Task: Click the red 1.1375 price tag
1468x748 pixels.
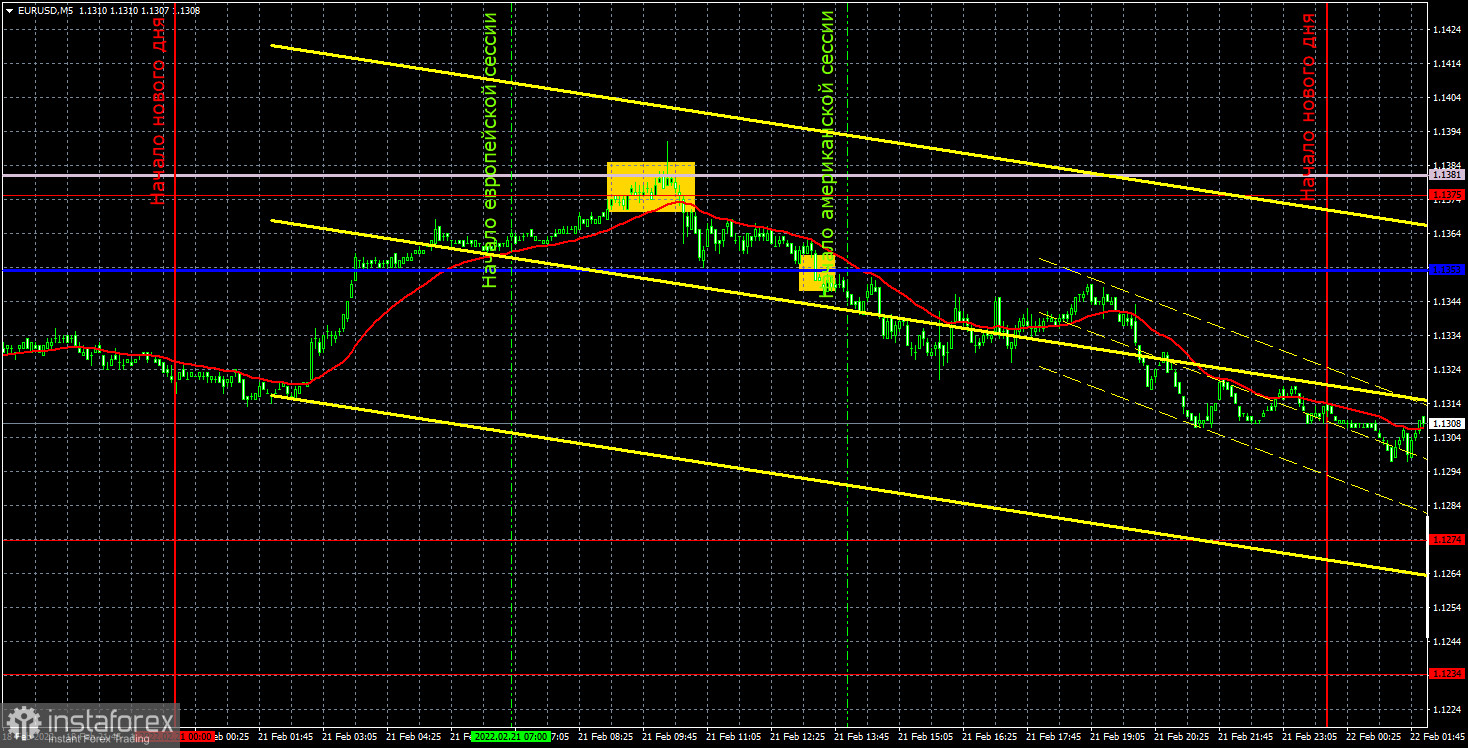Action: [1447, 194]
